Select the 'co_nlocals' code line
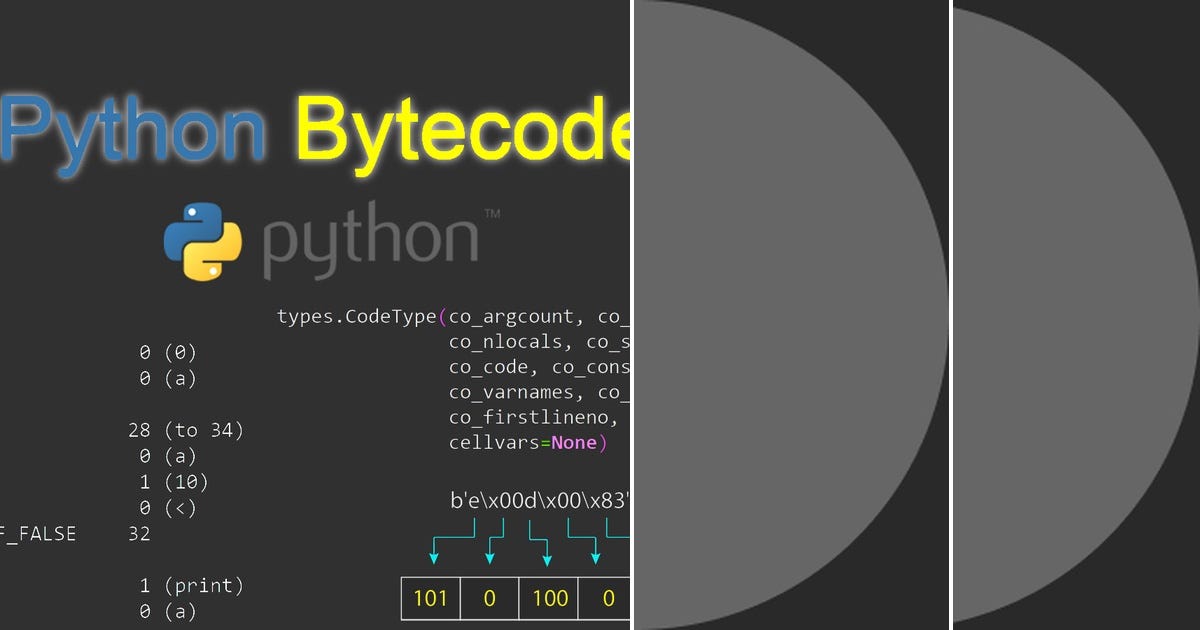The height and width of the screenshot is (630, 1200). tap(539, 342)
